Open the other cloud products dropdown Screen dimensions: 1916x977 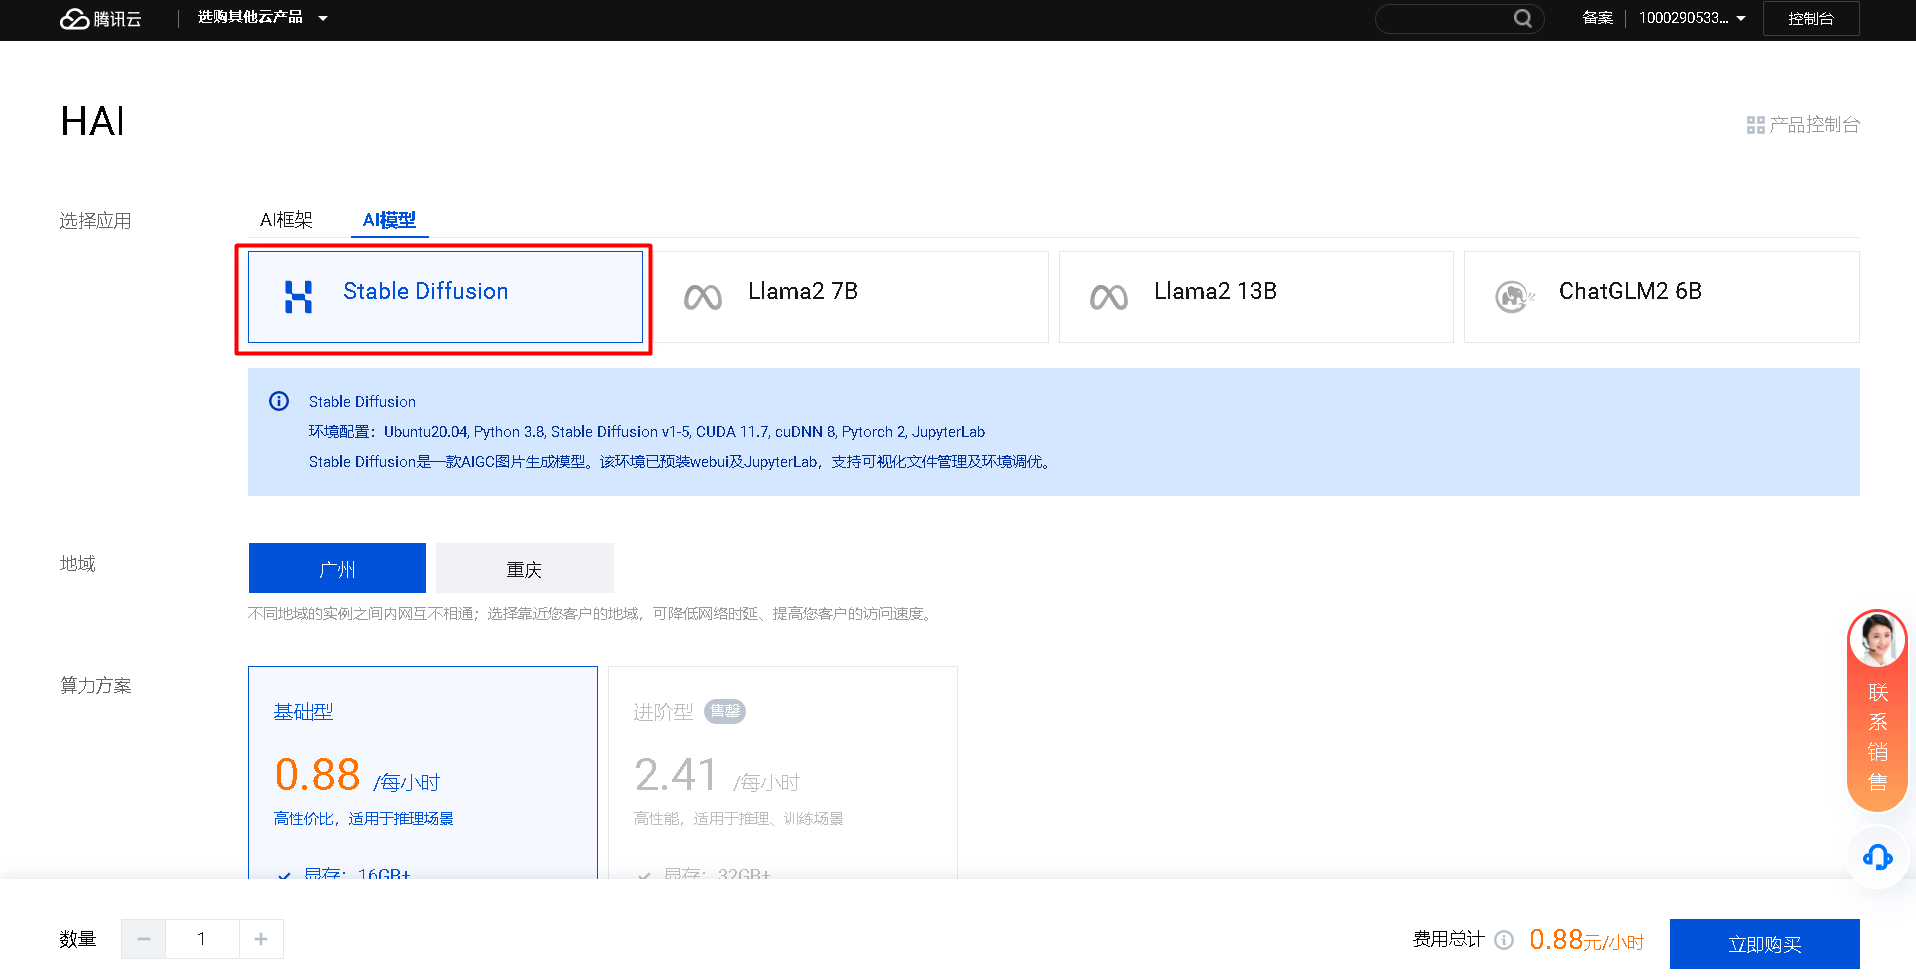(262, 18)
